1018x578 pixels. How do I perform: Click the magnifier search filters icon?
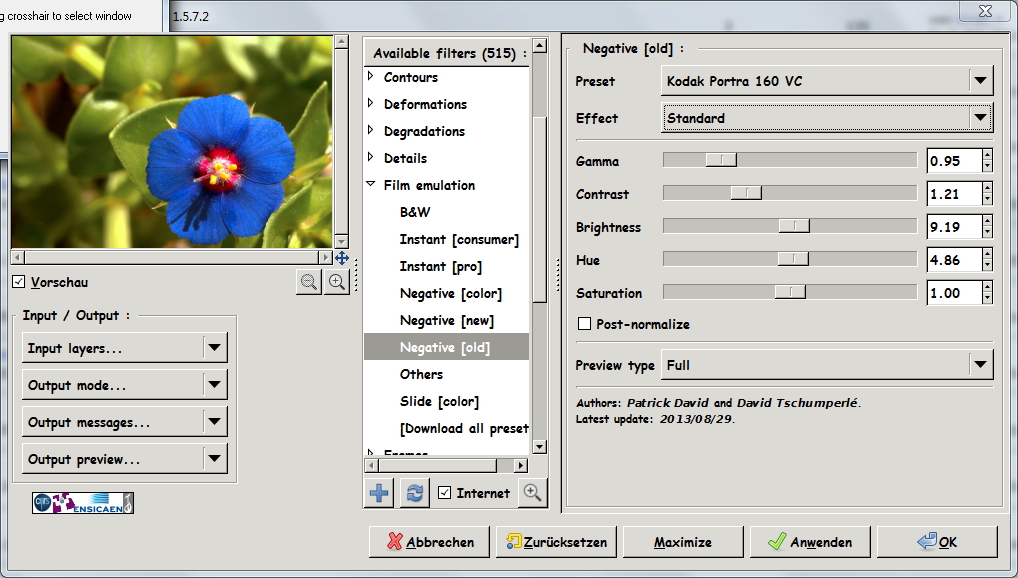[532, 493]
